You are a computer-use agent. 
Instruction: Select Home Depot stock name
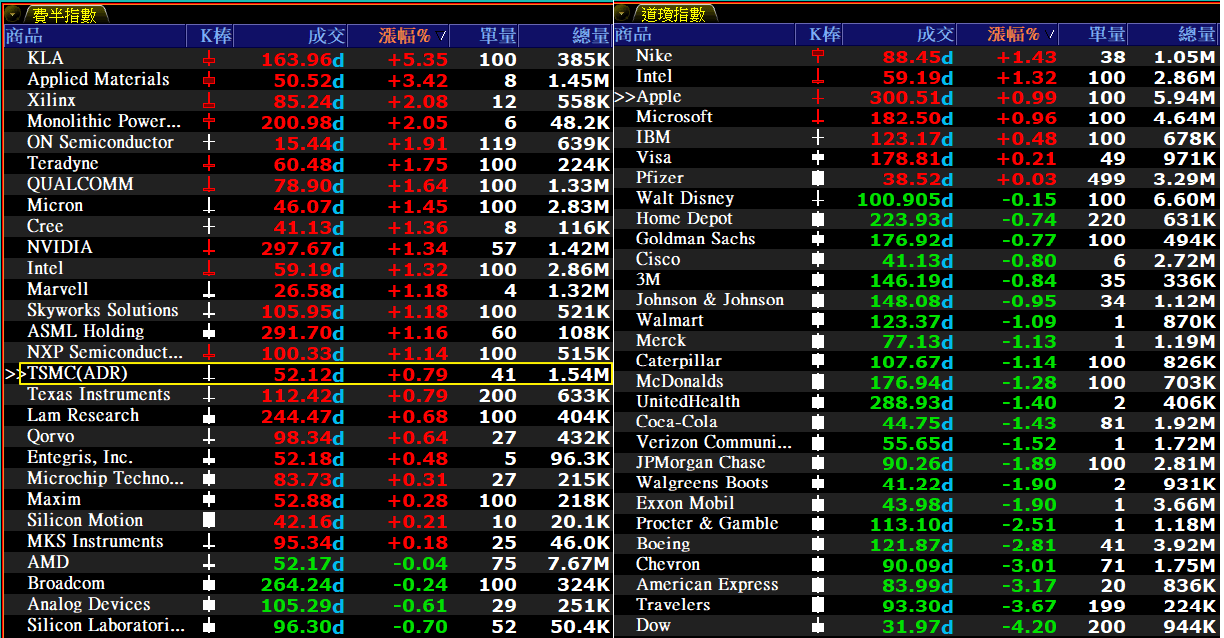684,218
